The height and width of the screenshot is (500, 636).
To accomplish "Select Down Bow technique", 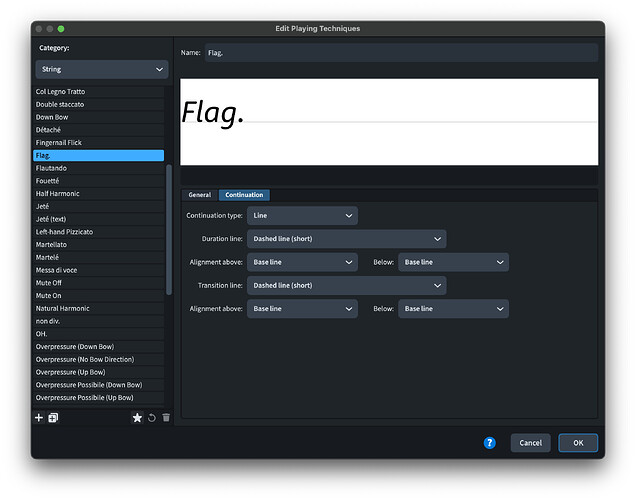I will 99,117.
